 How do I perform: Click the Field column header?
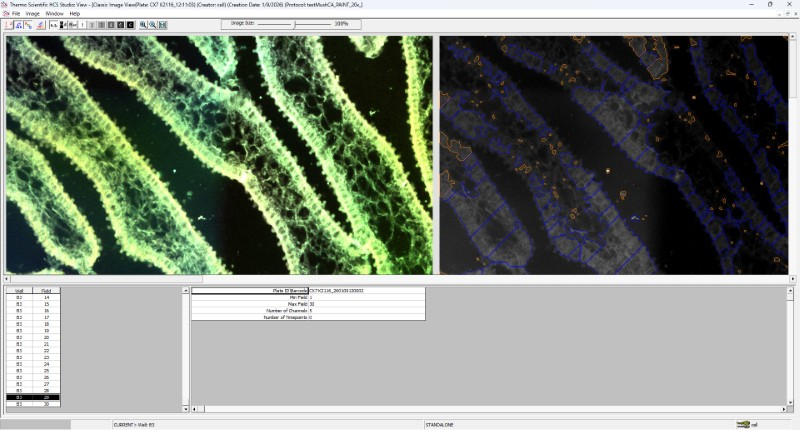(x=46, y=291)
